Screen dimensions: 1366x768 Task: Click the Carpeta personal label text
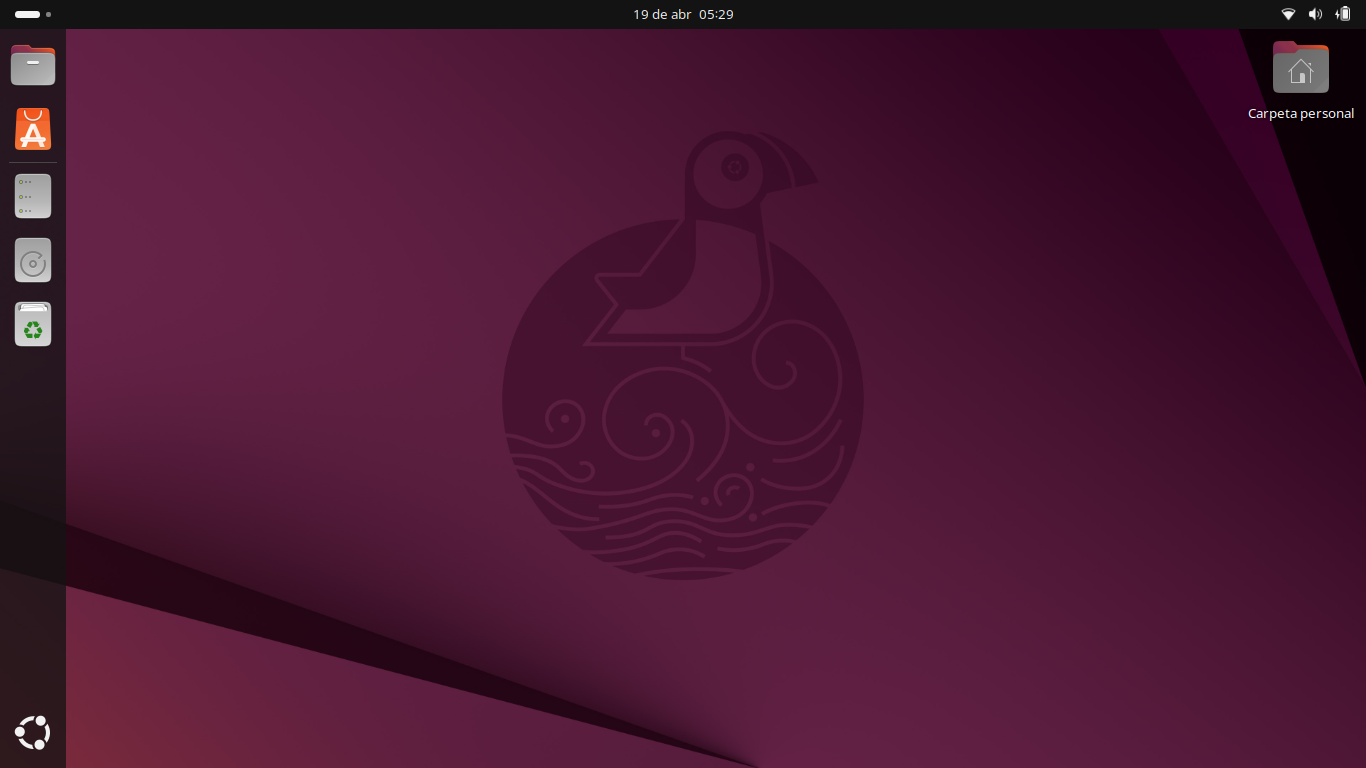pyautogui.click(x=1300, y=113)
